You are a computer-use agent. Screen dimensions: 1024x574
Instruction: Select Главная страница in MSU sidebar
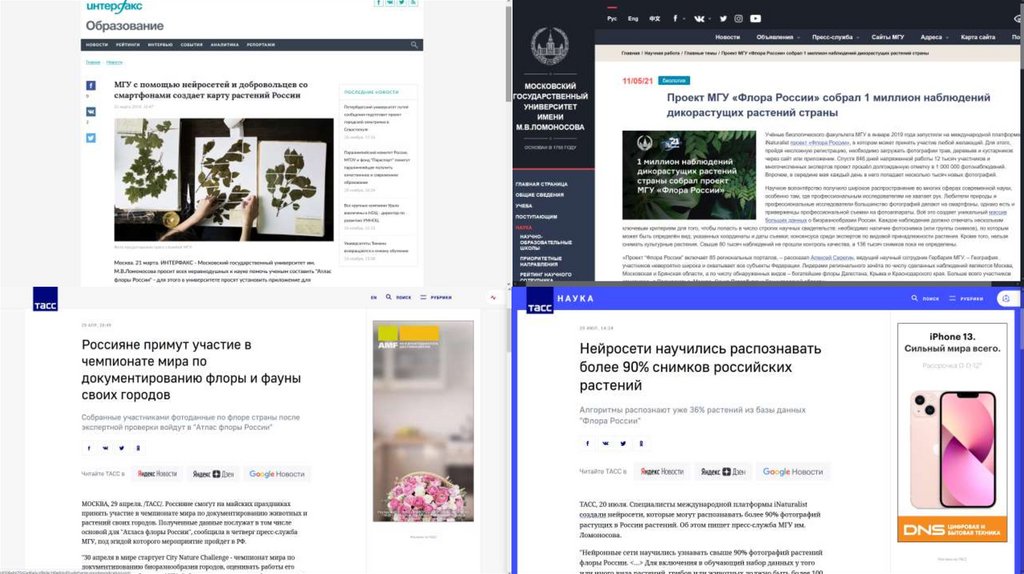pyautogui.click(x=541, y=184)
